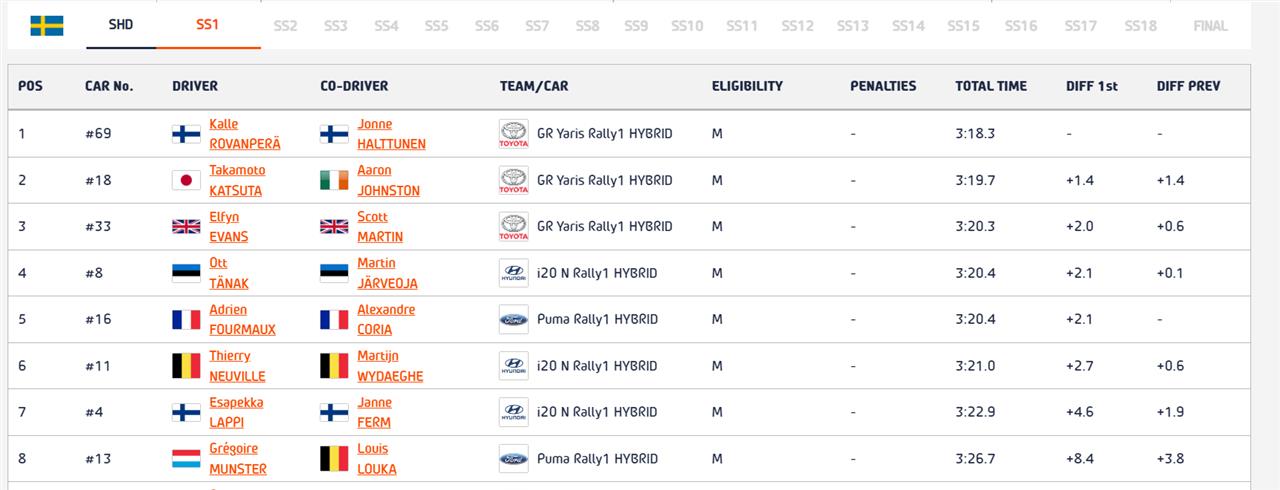This screenshot has width=1280, height=490.
Task: Click the Swedish flag icon
Action: 46,26
